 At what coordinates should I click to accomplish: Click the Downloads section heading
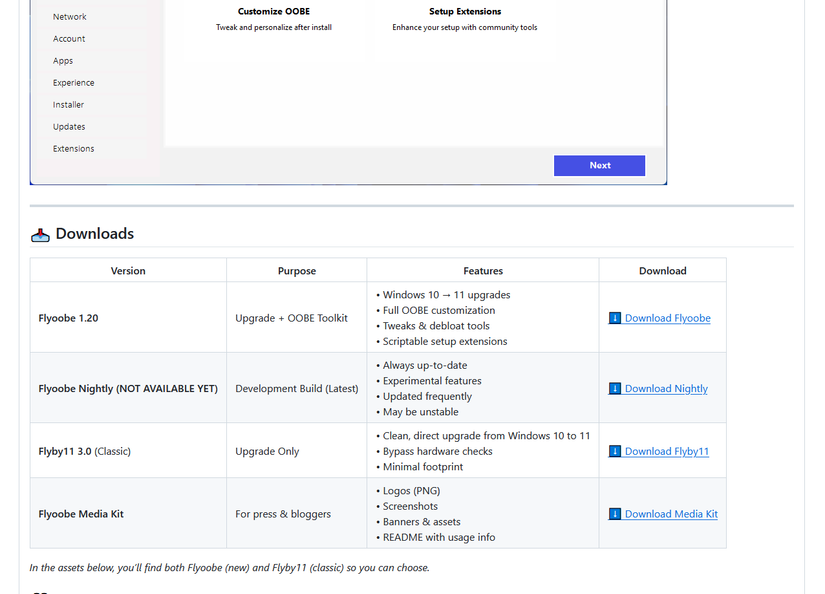(95, 234)
